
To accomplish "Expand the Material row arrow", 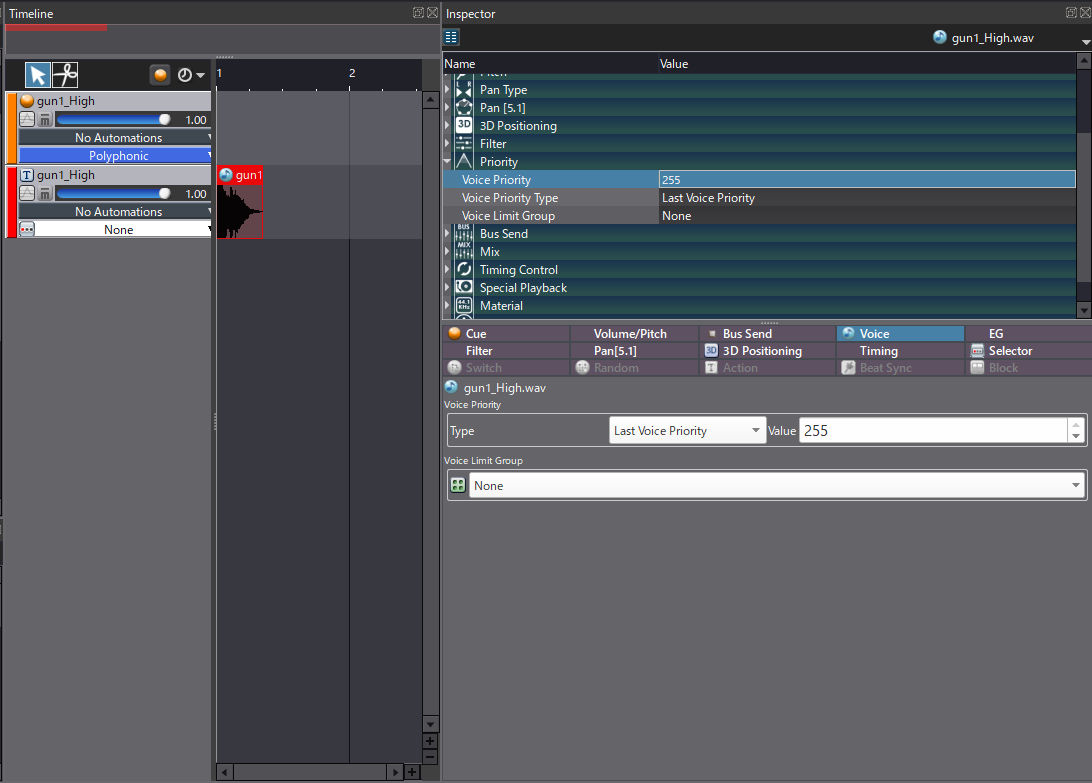I will coord(448,305).
